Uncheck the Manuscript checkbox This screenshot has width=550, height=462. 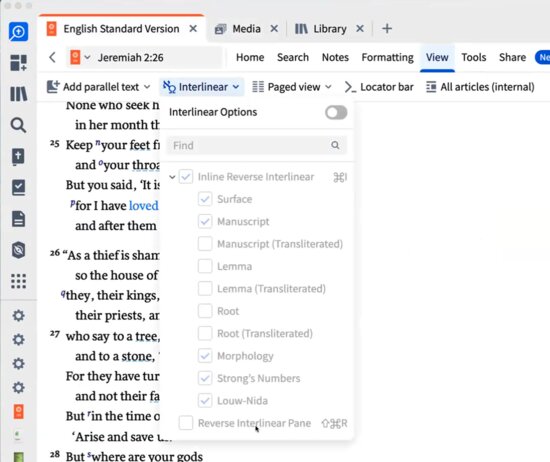coord(205,221)
